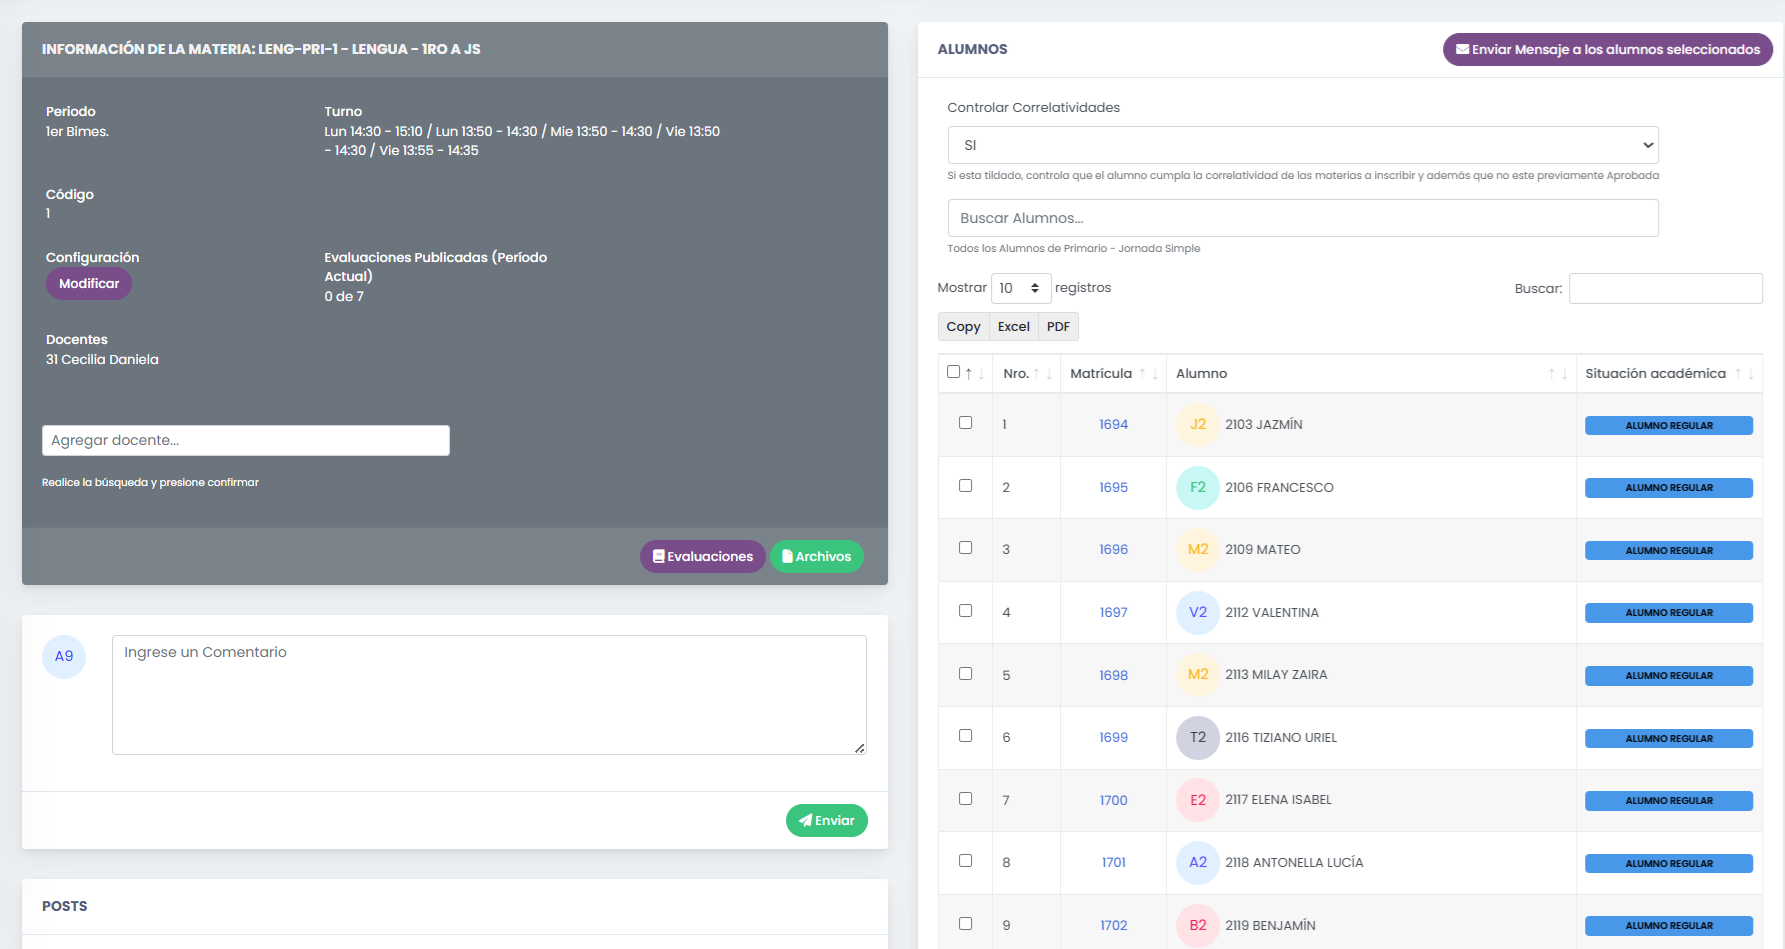The image size is (1785, 949).
Task: Check the box for row 8 Antonella Lucía
Action: click(965, 861)
